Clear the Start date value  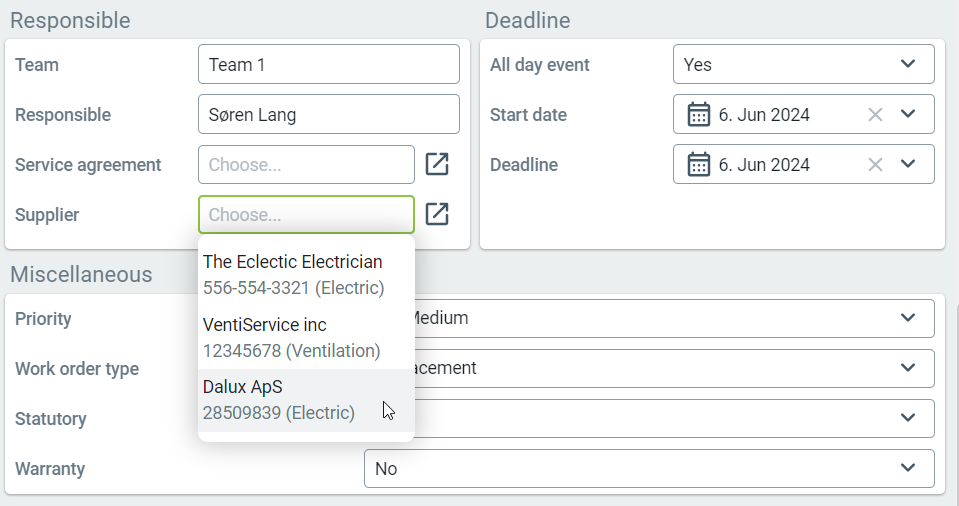tap(875, 115)
